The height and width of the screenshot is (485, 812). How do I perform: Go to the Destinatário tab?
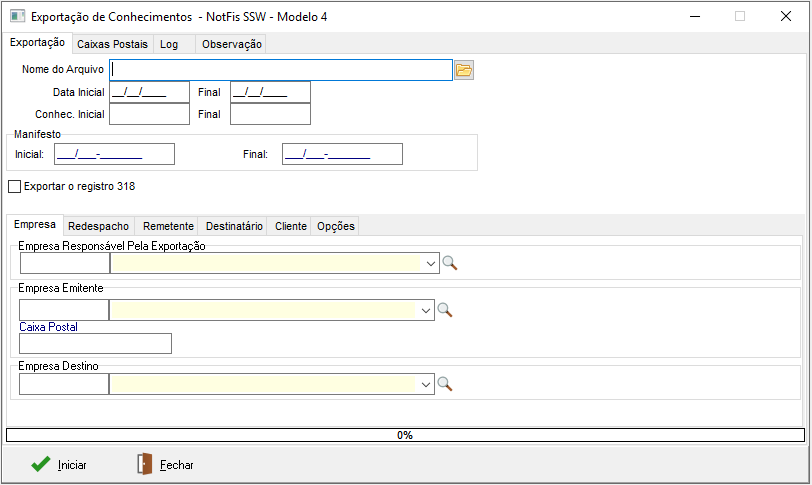click(234, 226)
